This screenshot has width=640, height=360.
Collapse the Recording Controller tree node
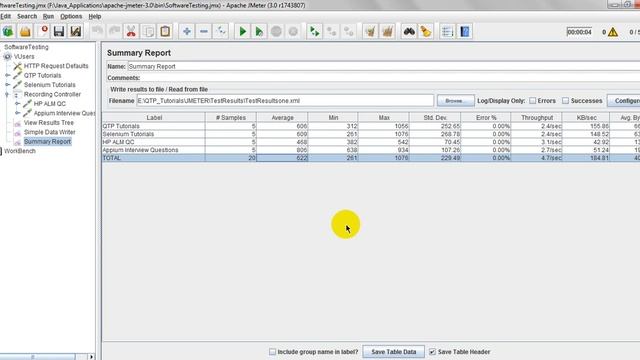(7, 94)
